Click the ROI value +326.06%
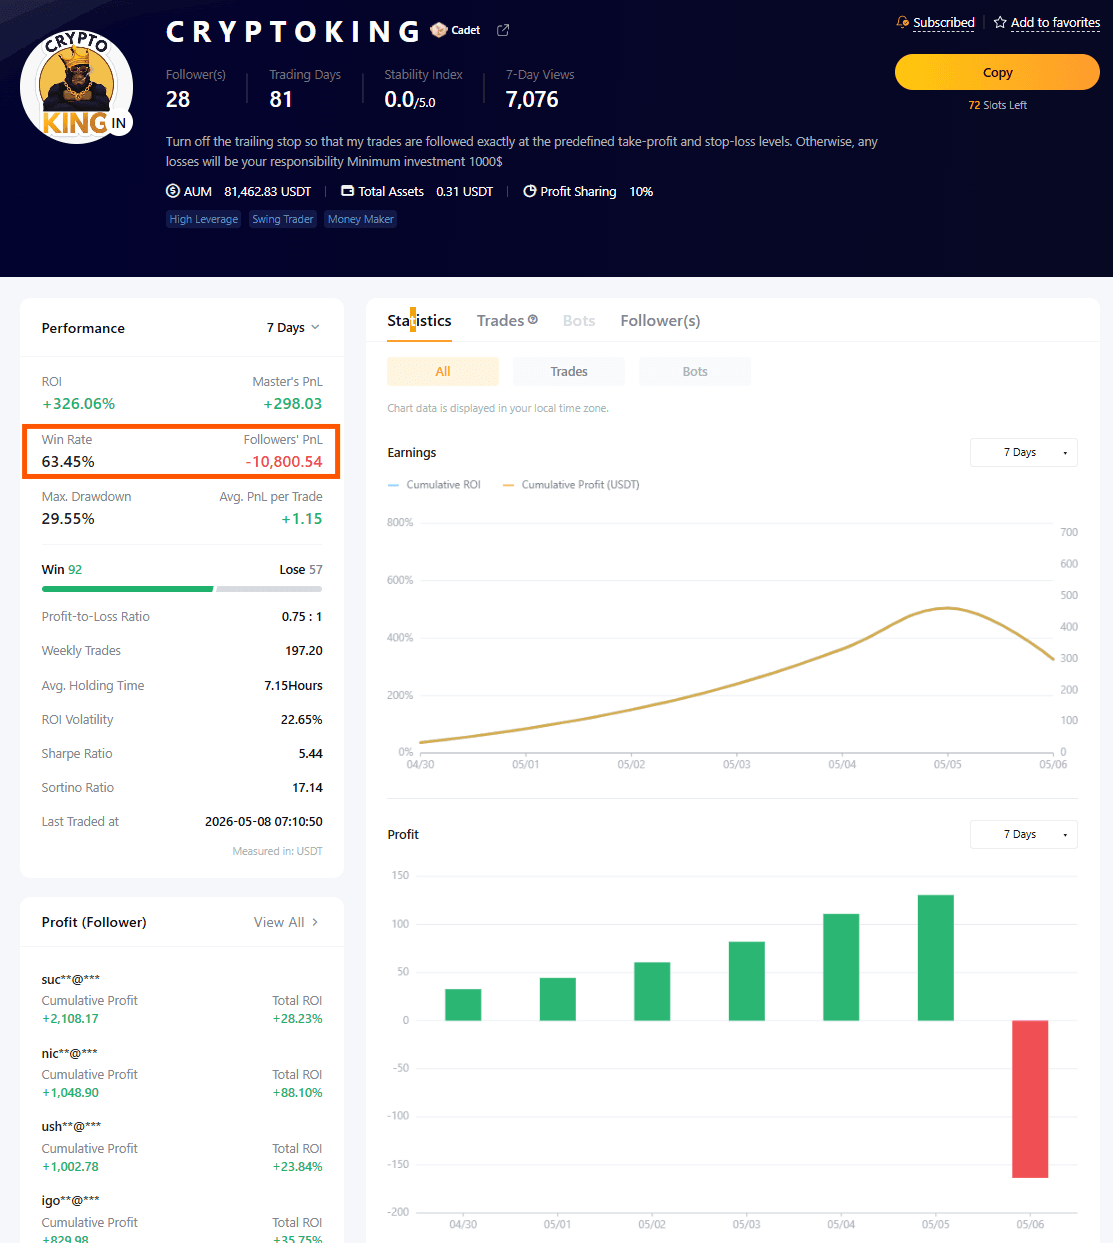The width and height of the screenshot is (1113, 1243). pyautogui.click(x=79, y=404)
